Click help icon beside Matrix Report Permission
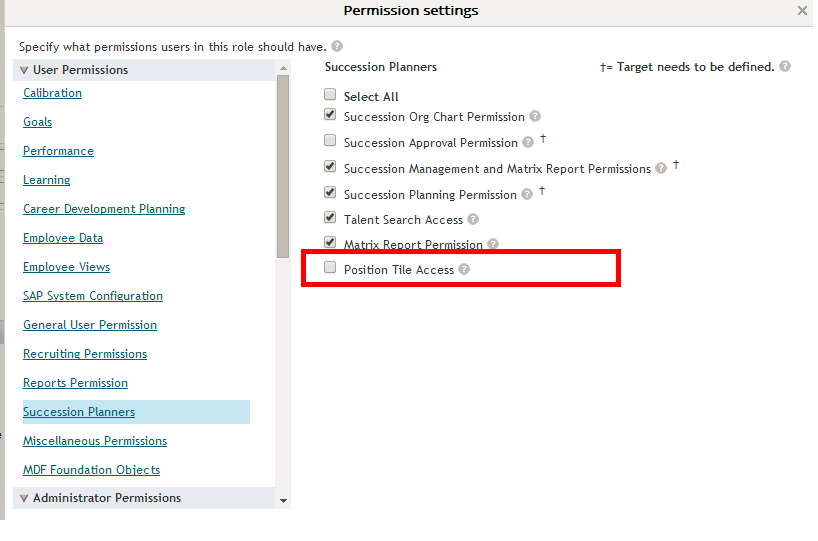Viewport: 818px width, 541px height. pos(493,244)
